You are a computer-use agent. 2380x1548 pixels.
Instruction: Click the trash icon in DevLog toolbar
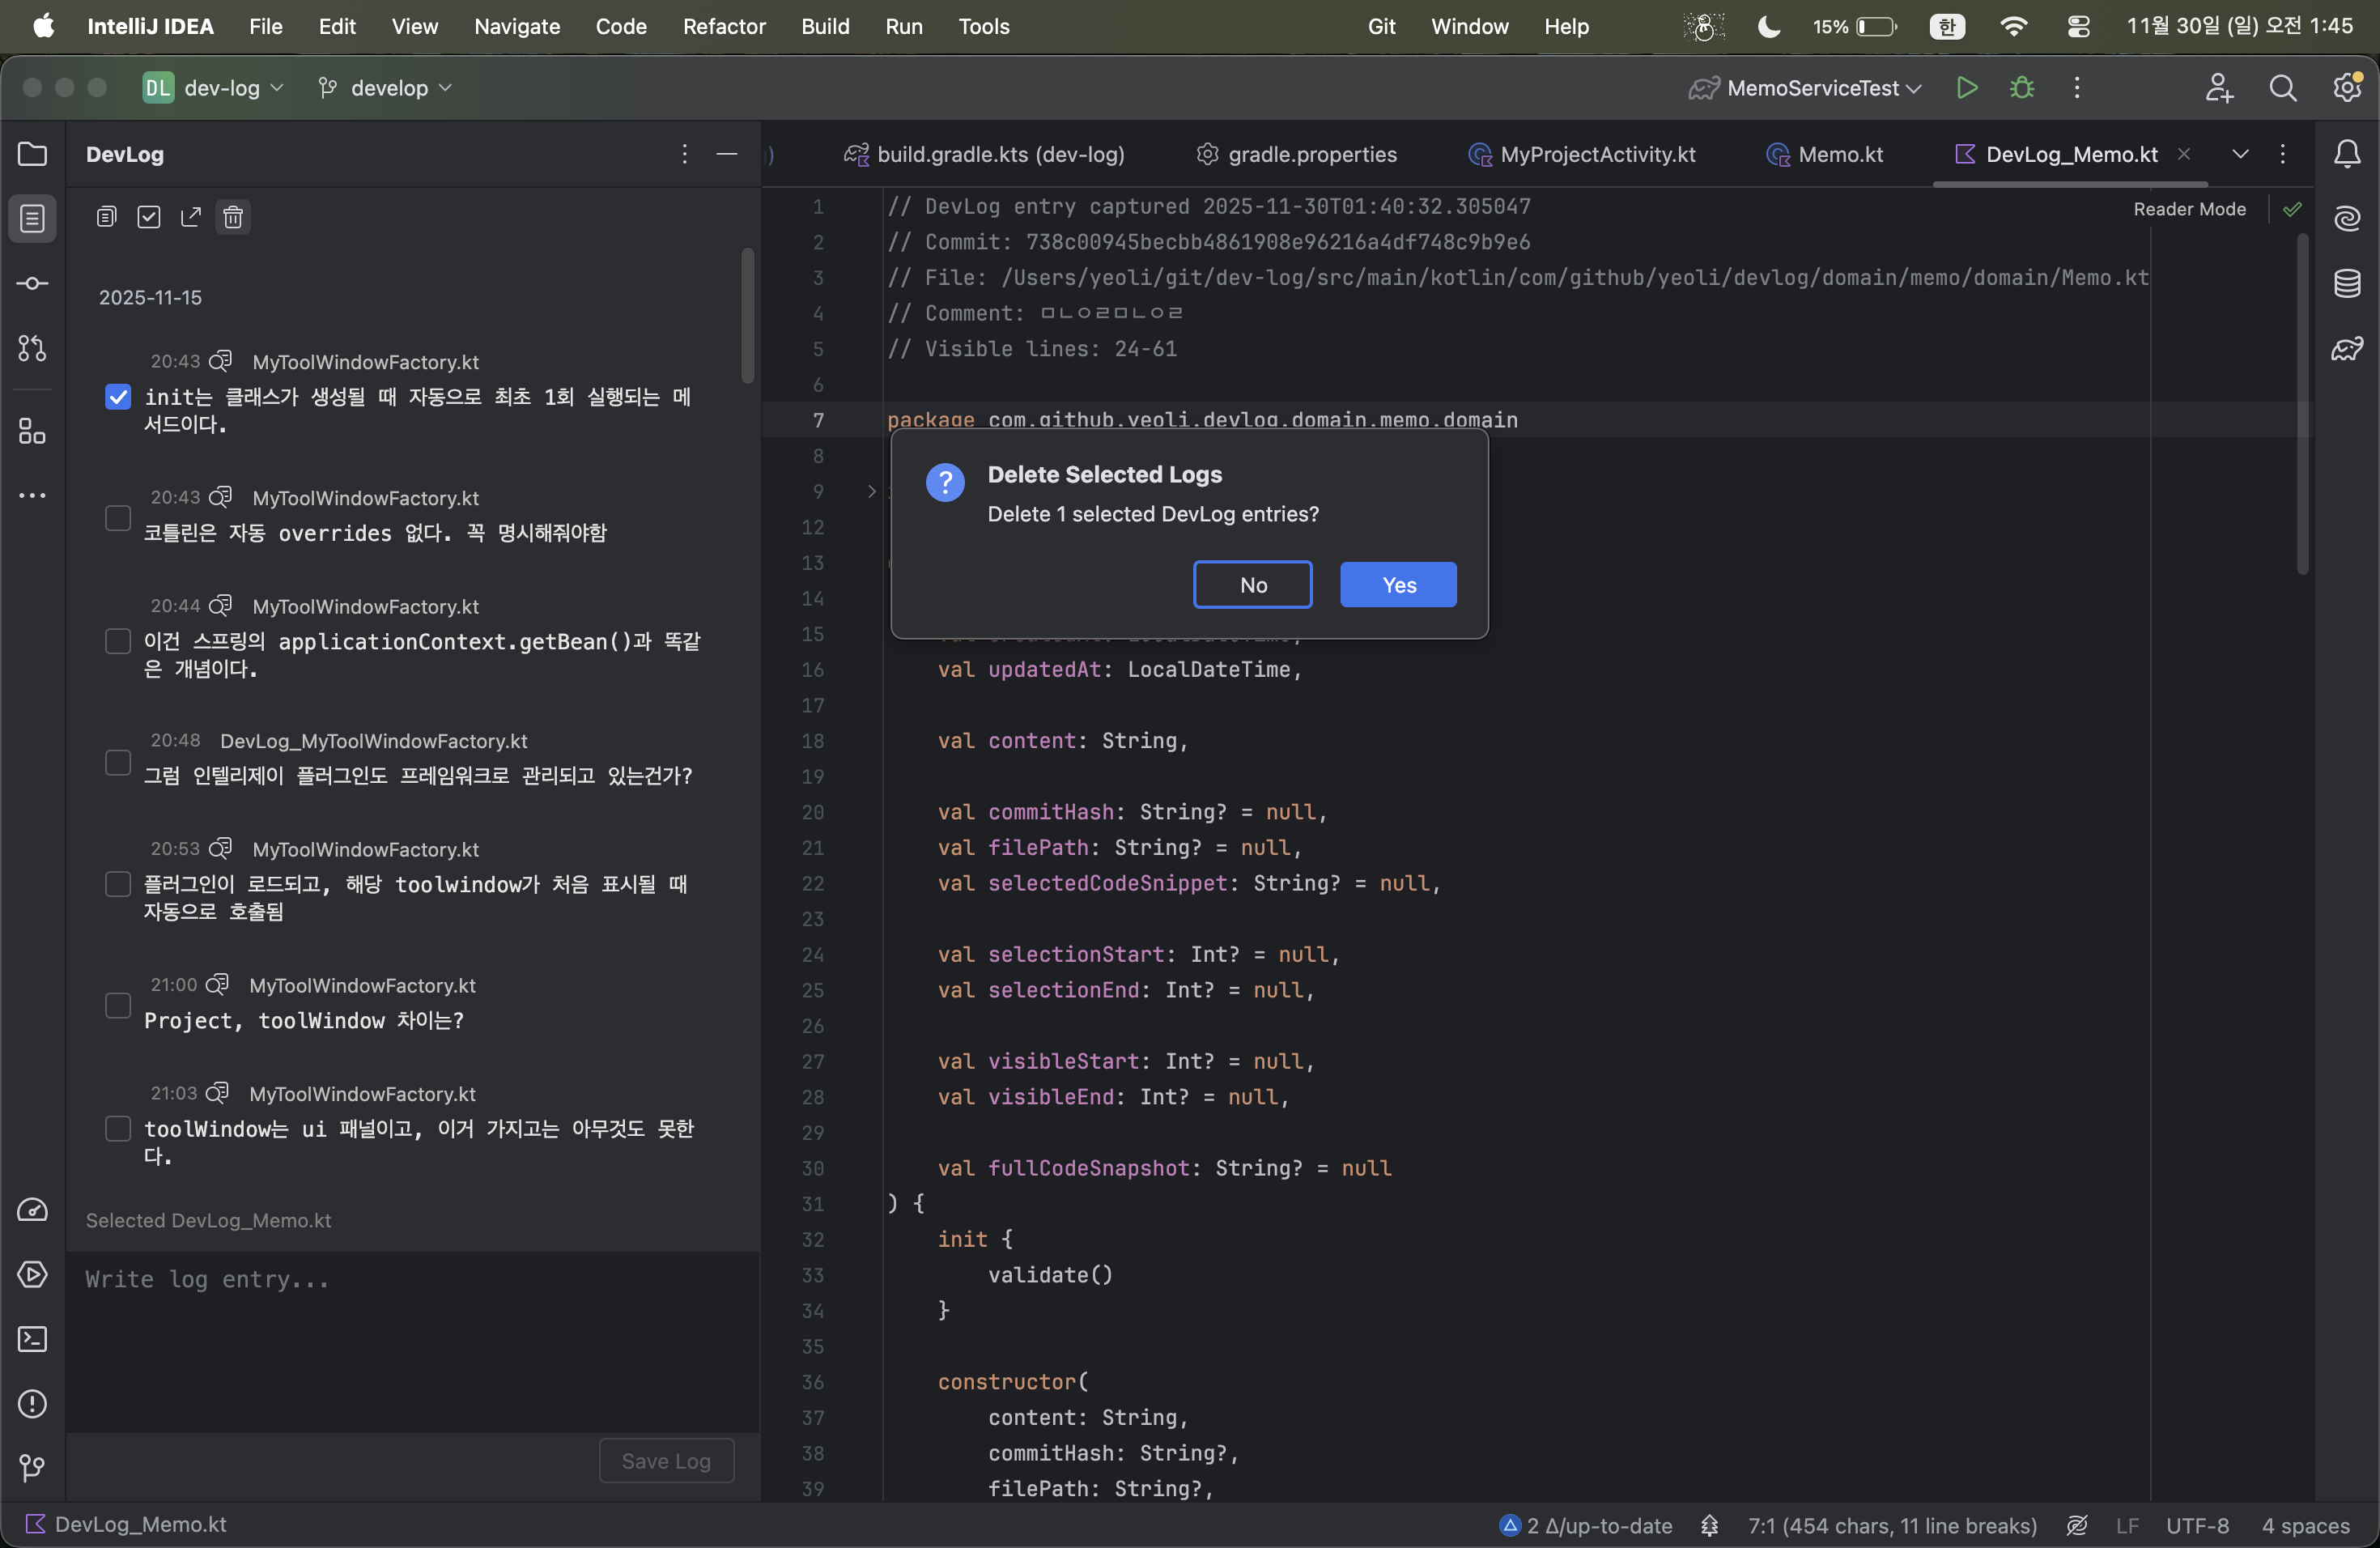click(233, 217)
